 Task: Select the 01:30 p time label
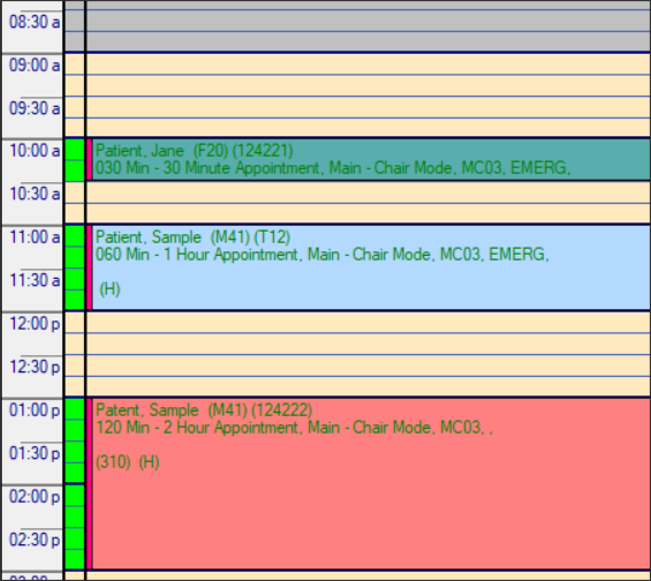(x=34, y=454)
